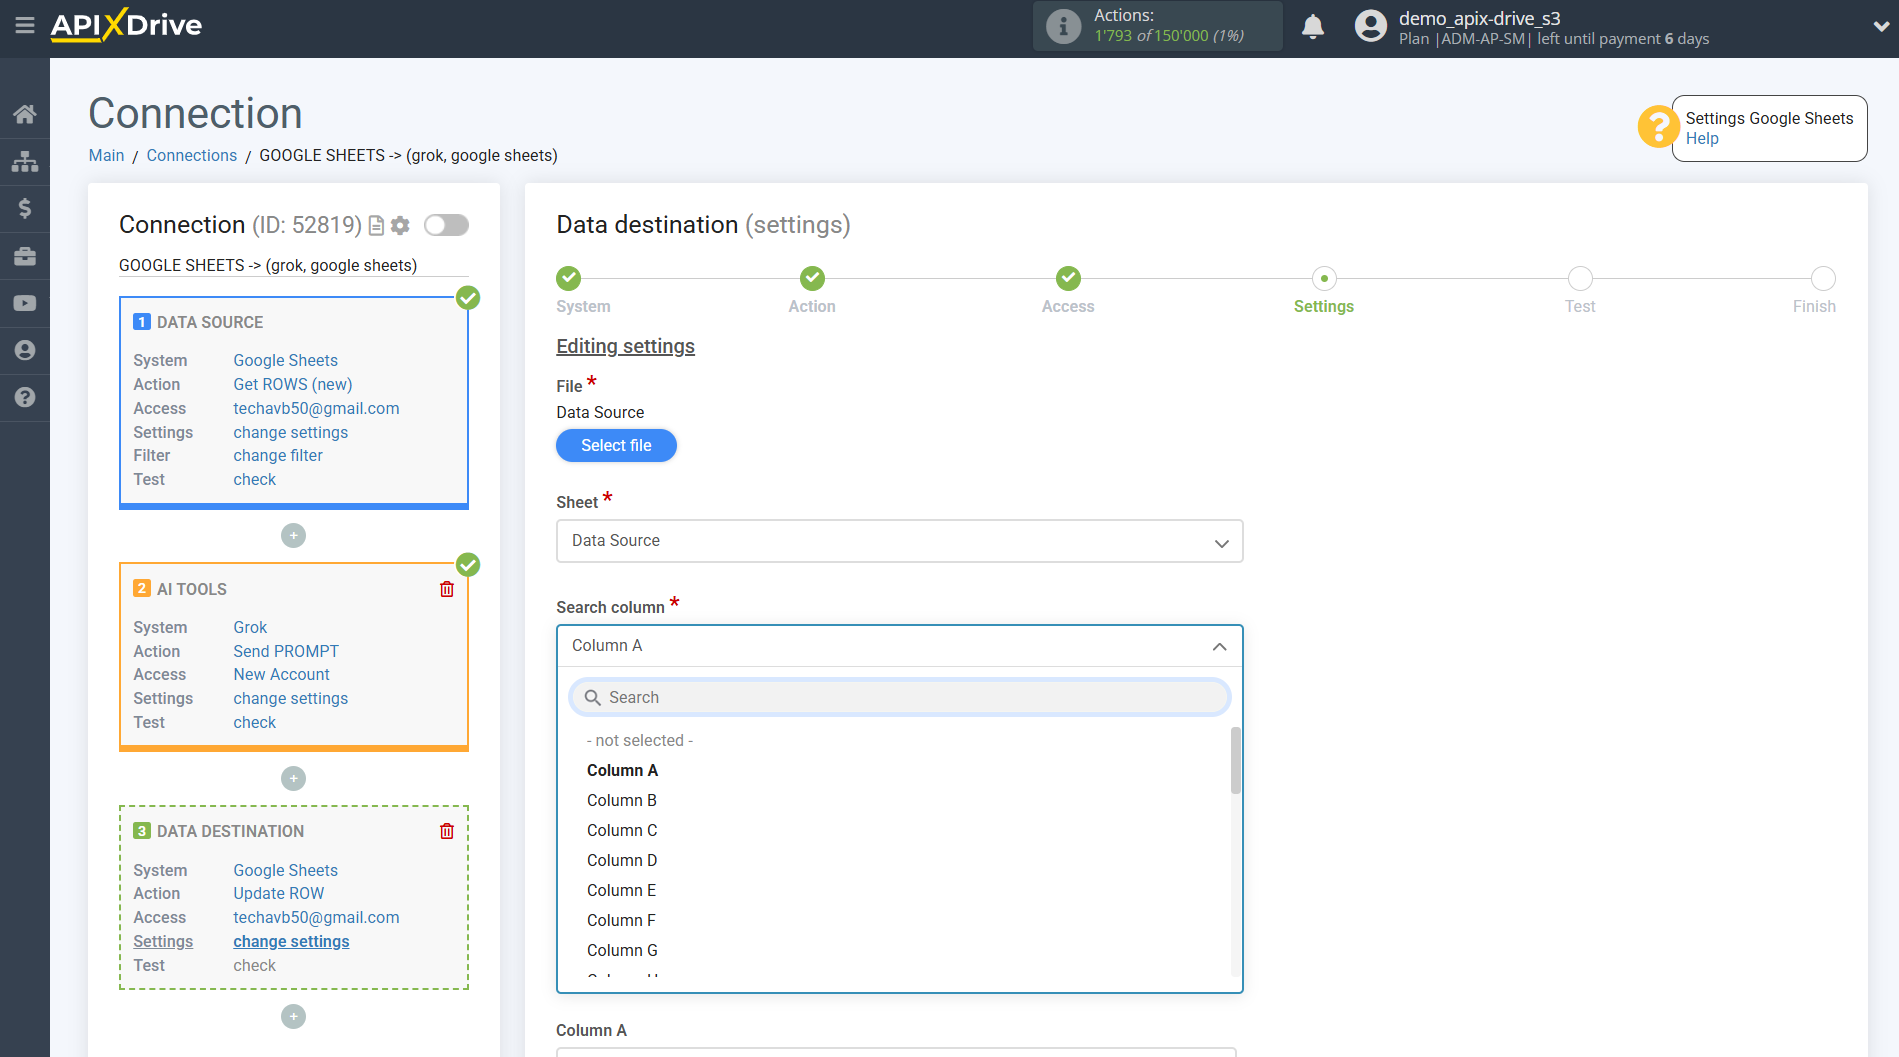Screen dimensions: 1899x1057
Task: Click the notification bell icon
Action: point(1313,27)
